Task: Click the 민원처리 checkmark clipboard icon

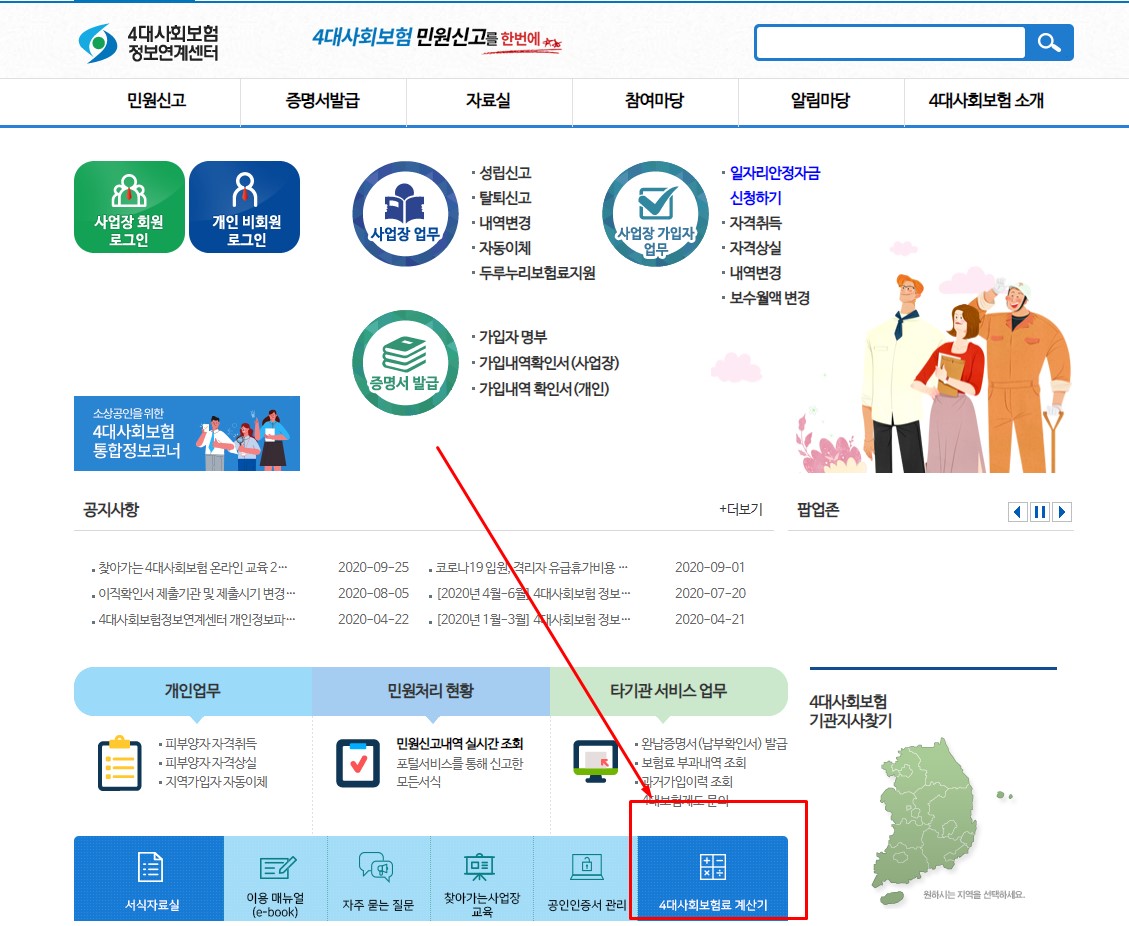Action: pos(358,763)
